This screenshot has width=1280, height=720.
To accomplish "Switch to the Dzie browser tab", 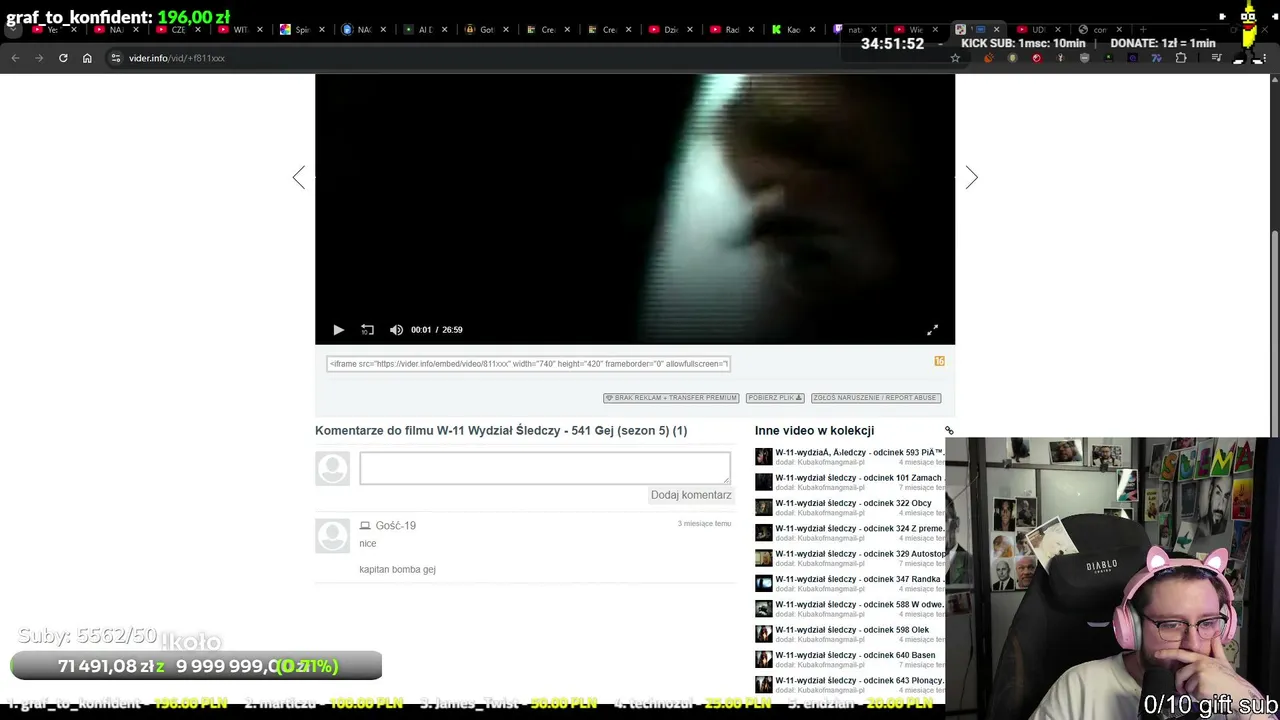I will tap(670, 30).
